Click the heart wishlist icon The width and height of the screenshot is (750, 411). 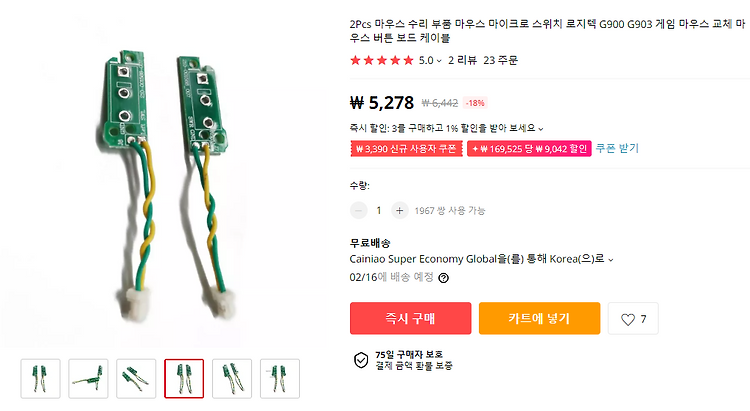click(x=628, y=319)
